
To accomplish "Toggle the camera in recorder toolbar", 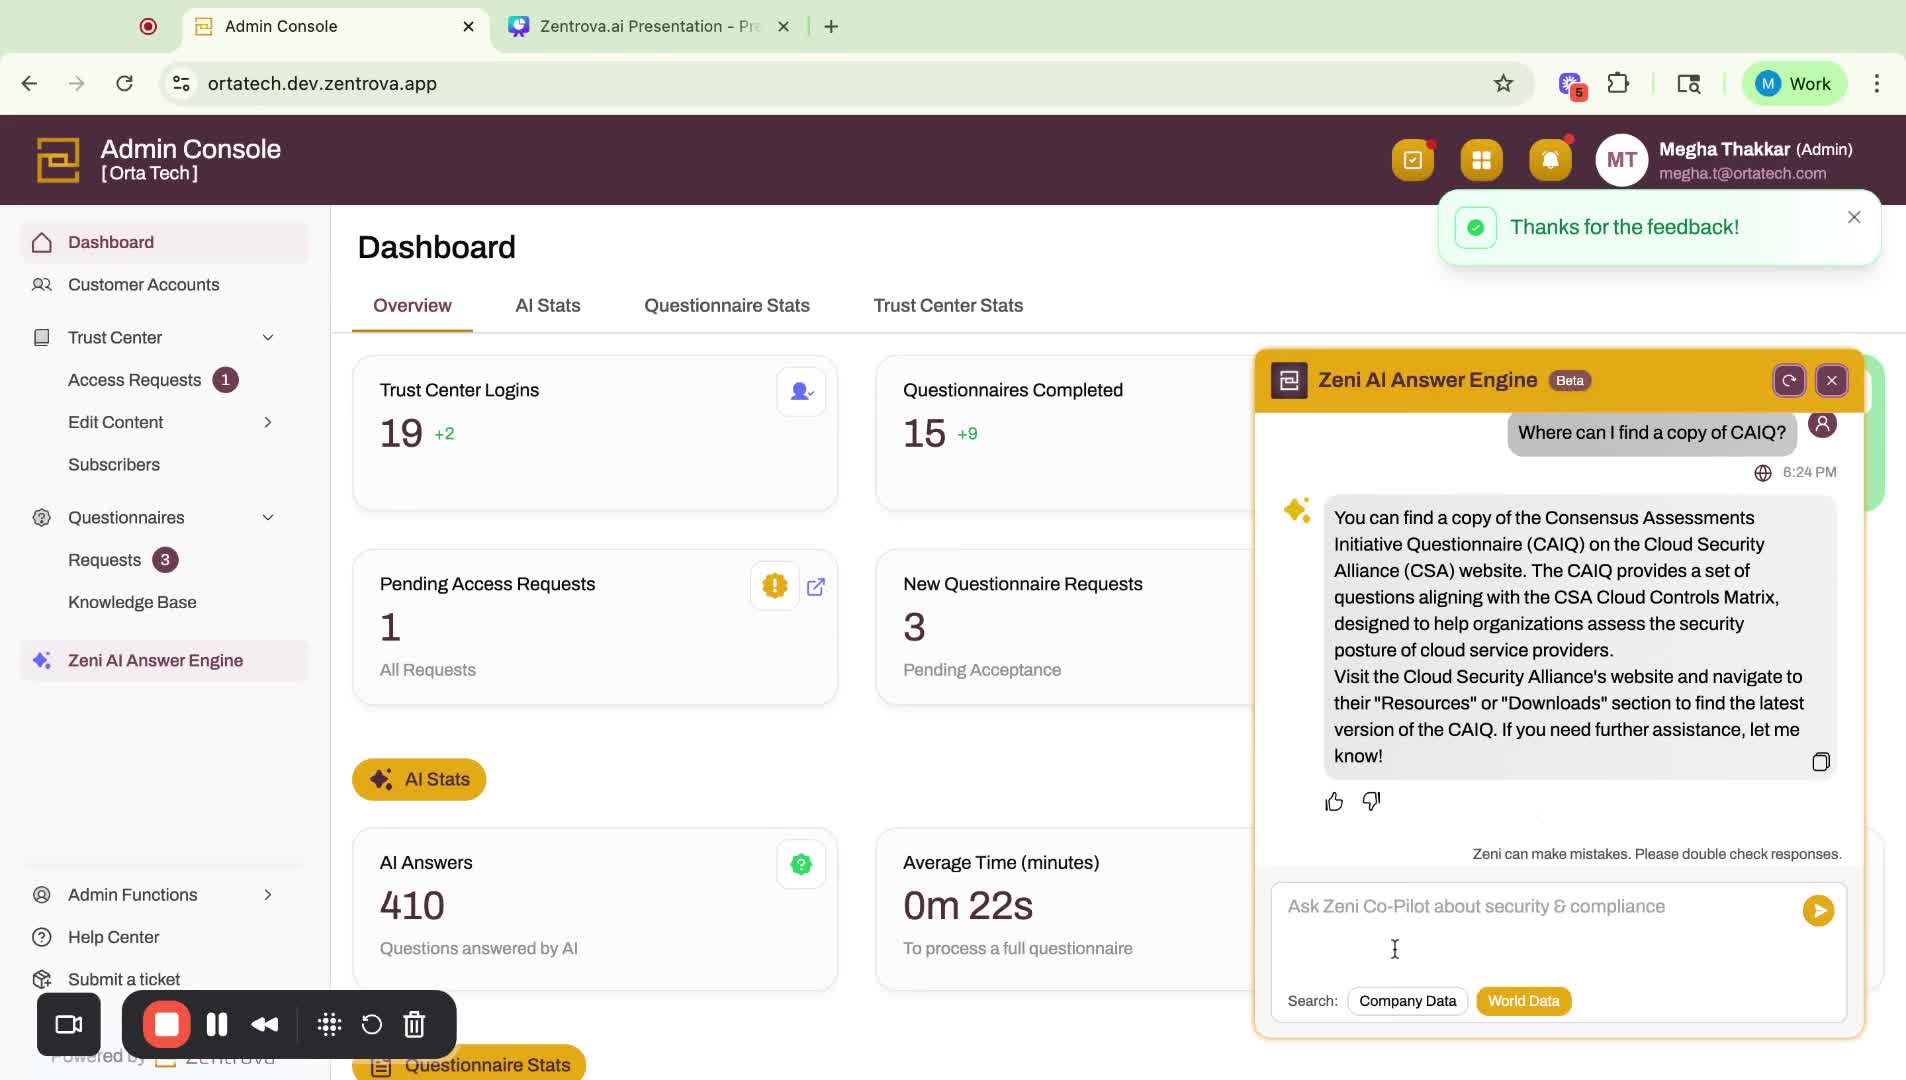I will 69,1025.
